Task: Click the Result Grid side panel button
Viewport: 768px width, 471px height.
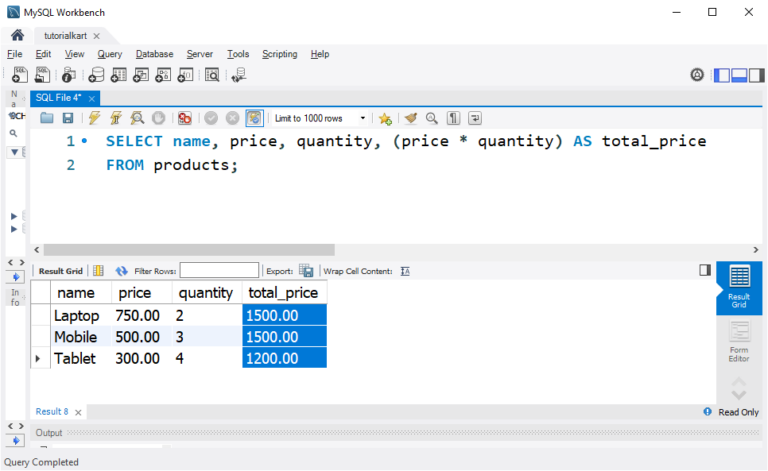Action: click(739, 285)
